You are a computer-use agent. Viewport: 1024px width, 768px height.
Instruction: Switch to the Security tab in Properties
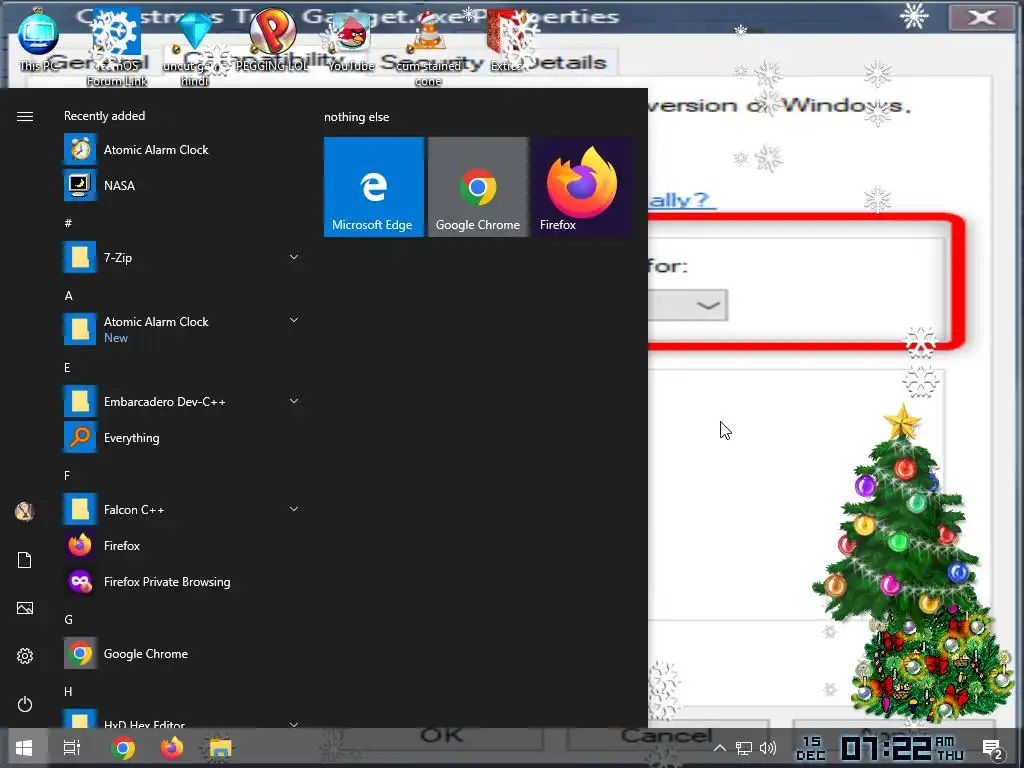(x=433, y=62)
